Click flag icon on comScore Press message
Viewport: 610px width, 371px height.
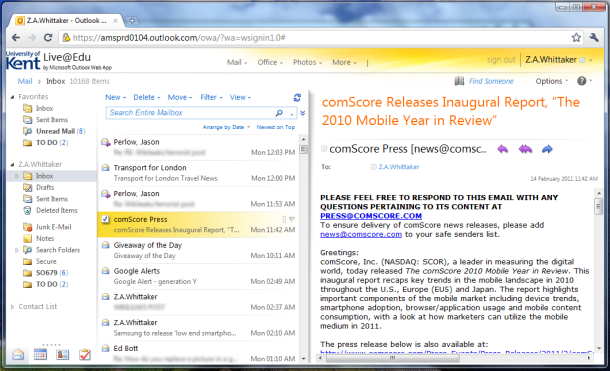click(x=292, y=219)
